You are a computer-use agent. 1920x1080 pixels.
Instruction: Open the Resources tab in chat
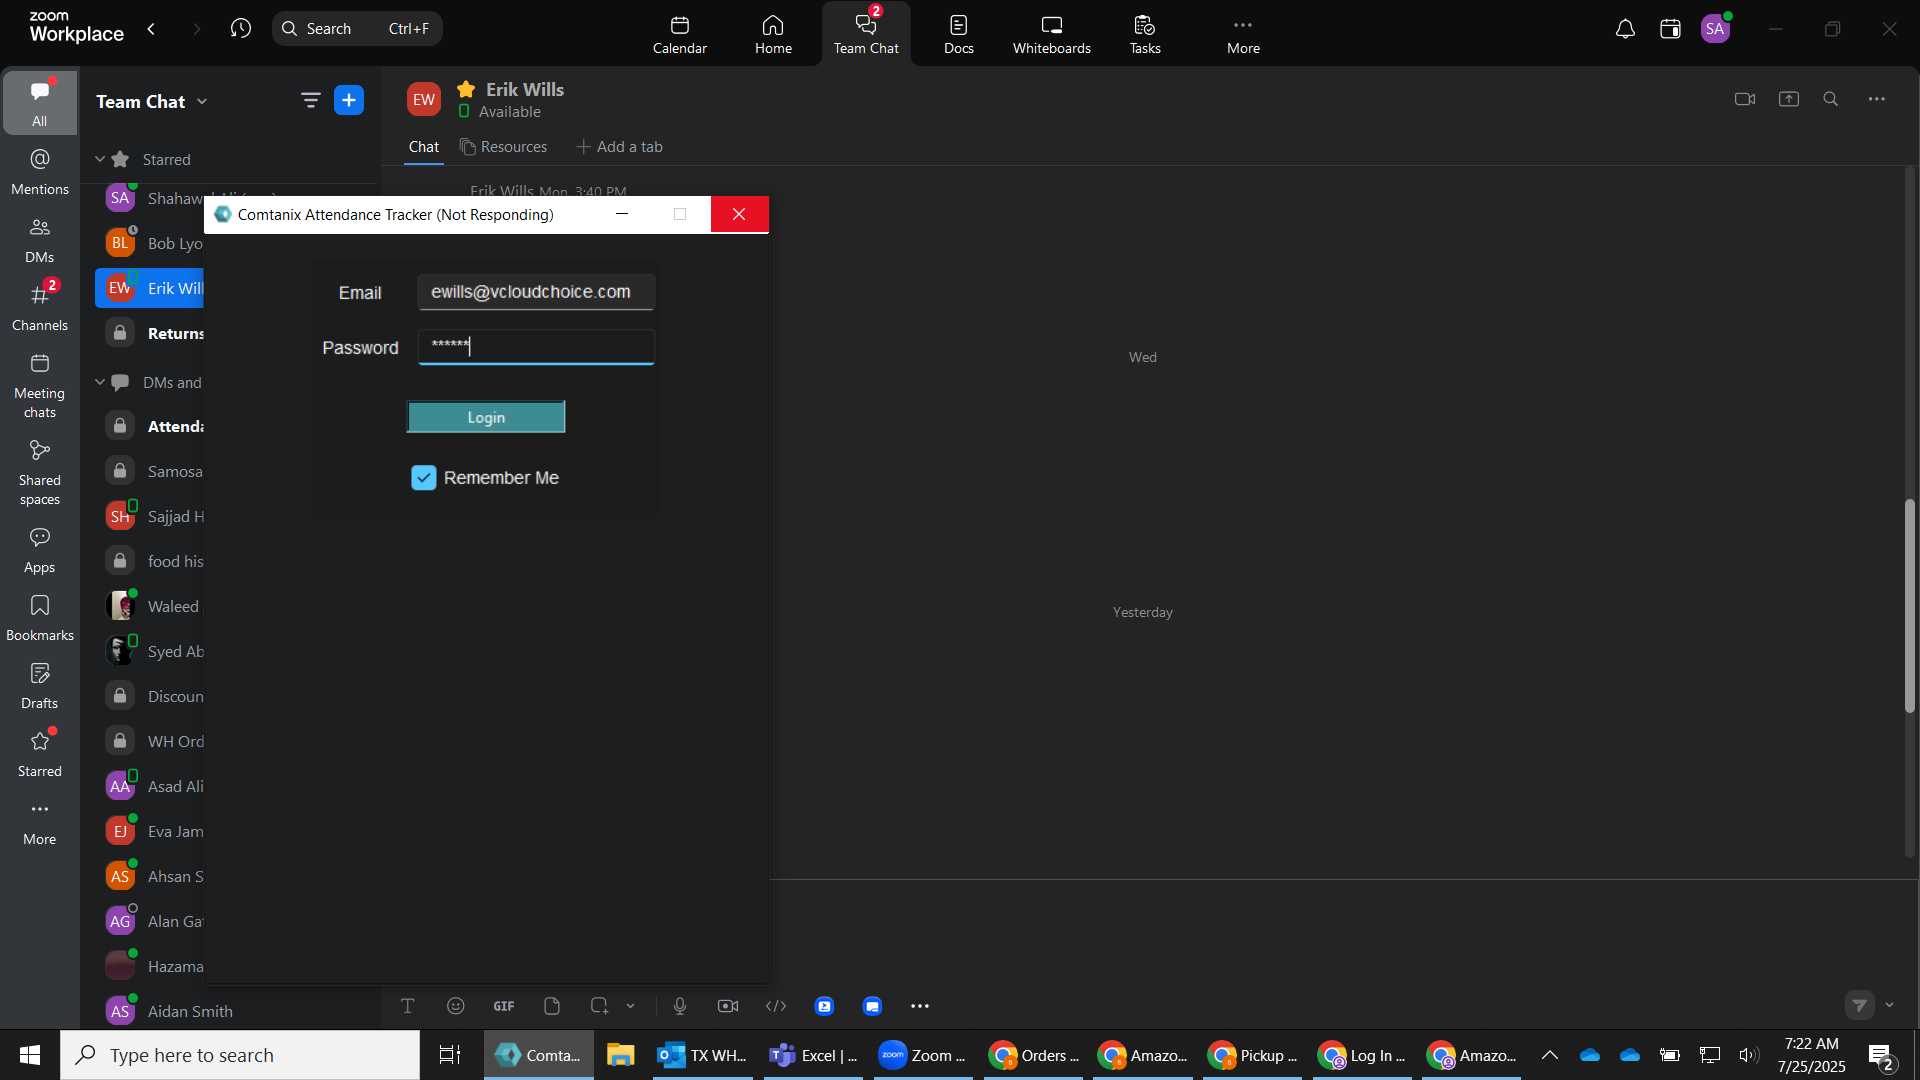click(504, 147)
